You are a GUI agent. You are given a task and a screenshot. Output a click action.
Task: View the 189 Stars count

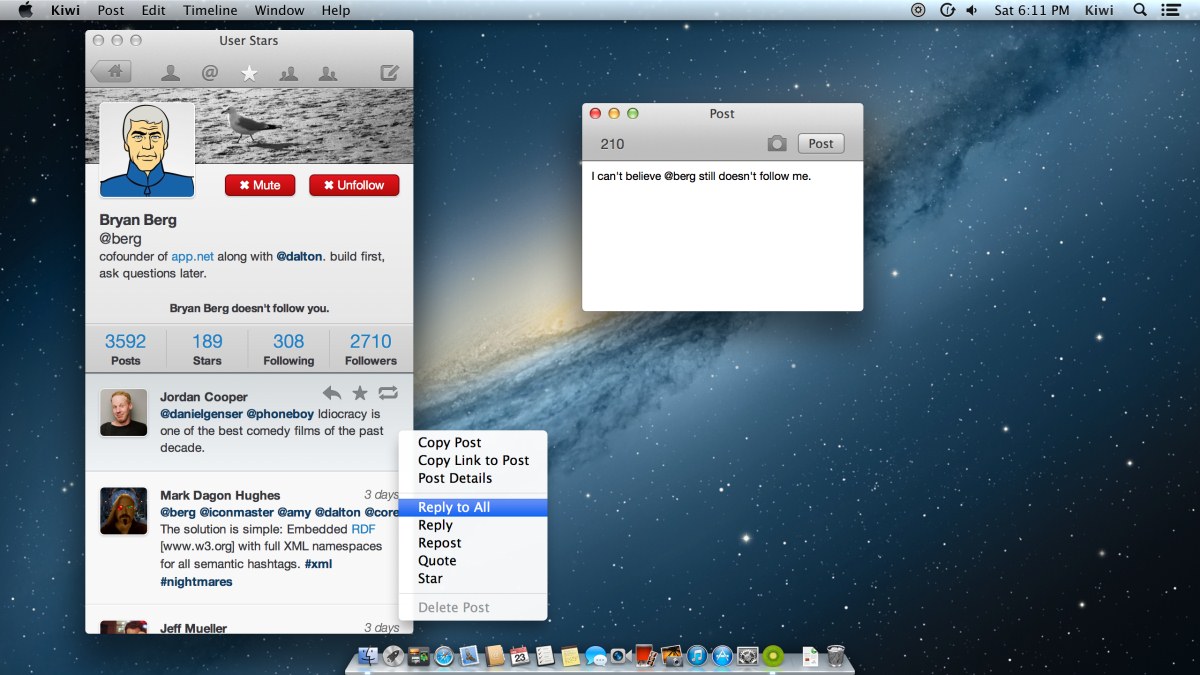[x=207, y=350]
